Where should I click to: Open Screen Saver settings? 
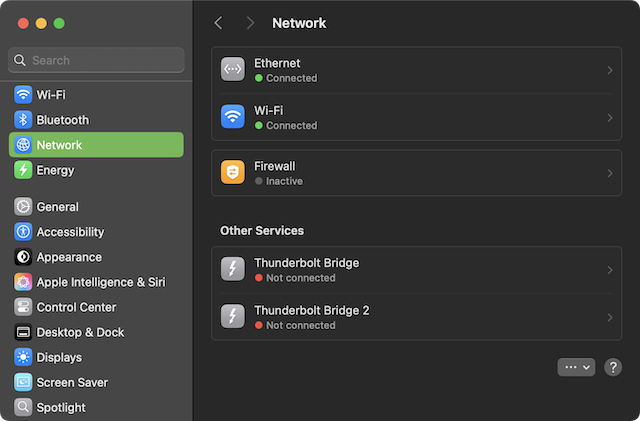(72, 382)
